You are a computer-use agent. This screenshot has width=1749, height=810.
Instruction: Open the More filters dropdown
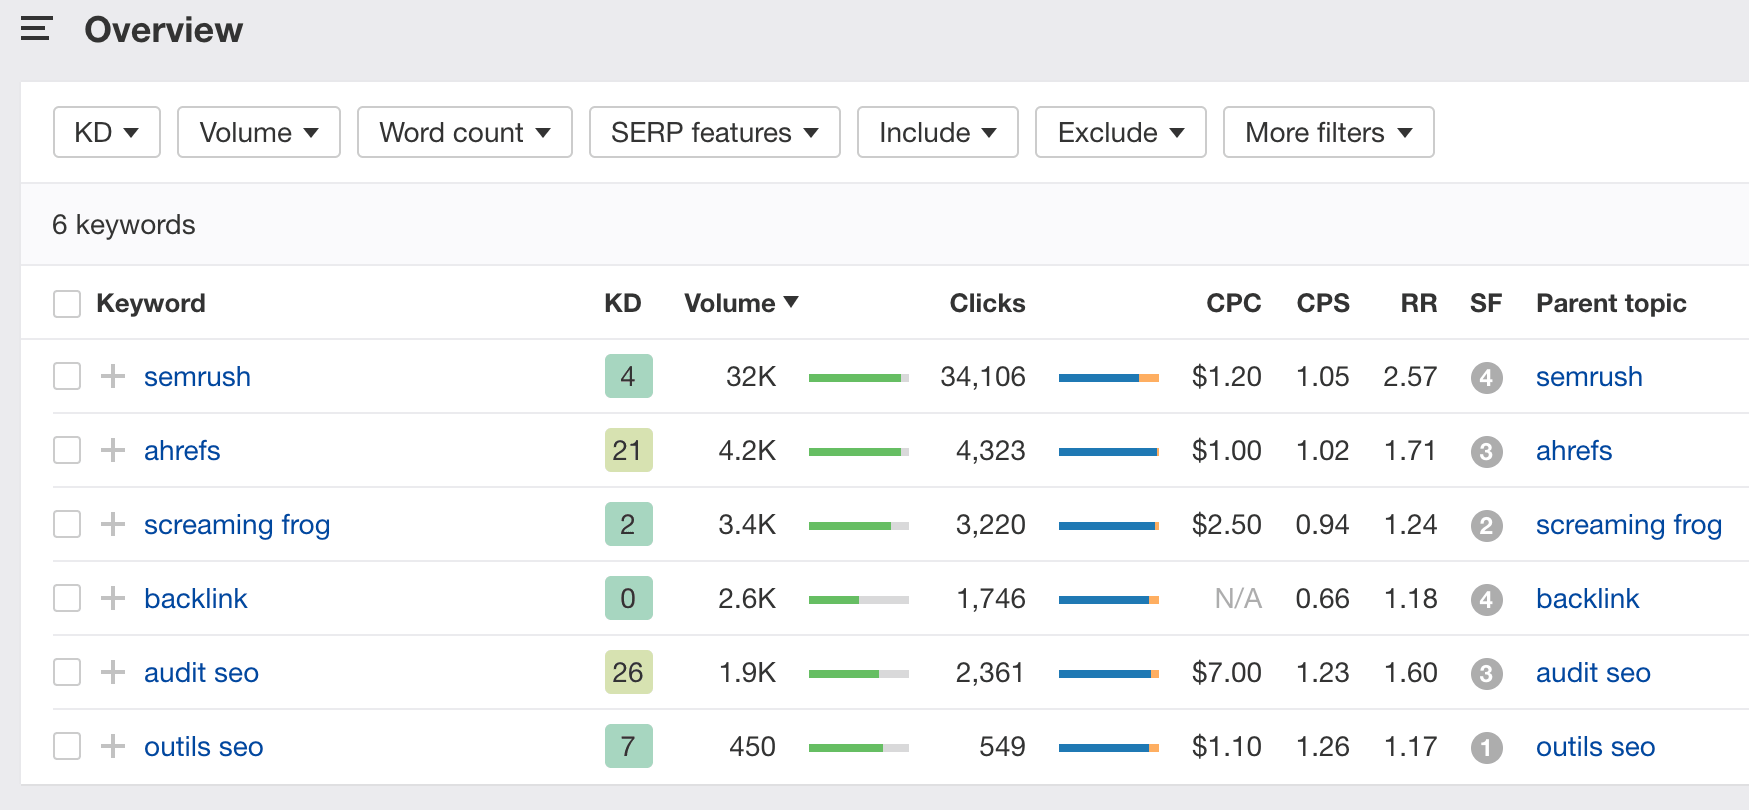1329,132
